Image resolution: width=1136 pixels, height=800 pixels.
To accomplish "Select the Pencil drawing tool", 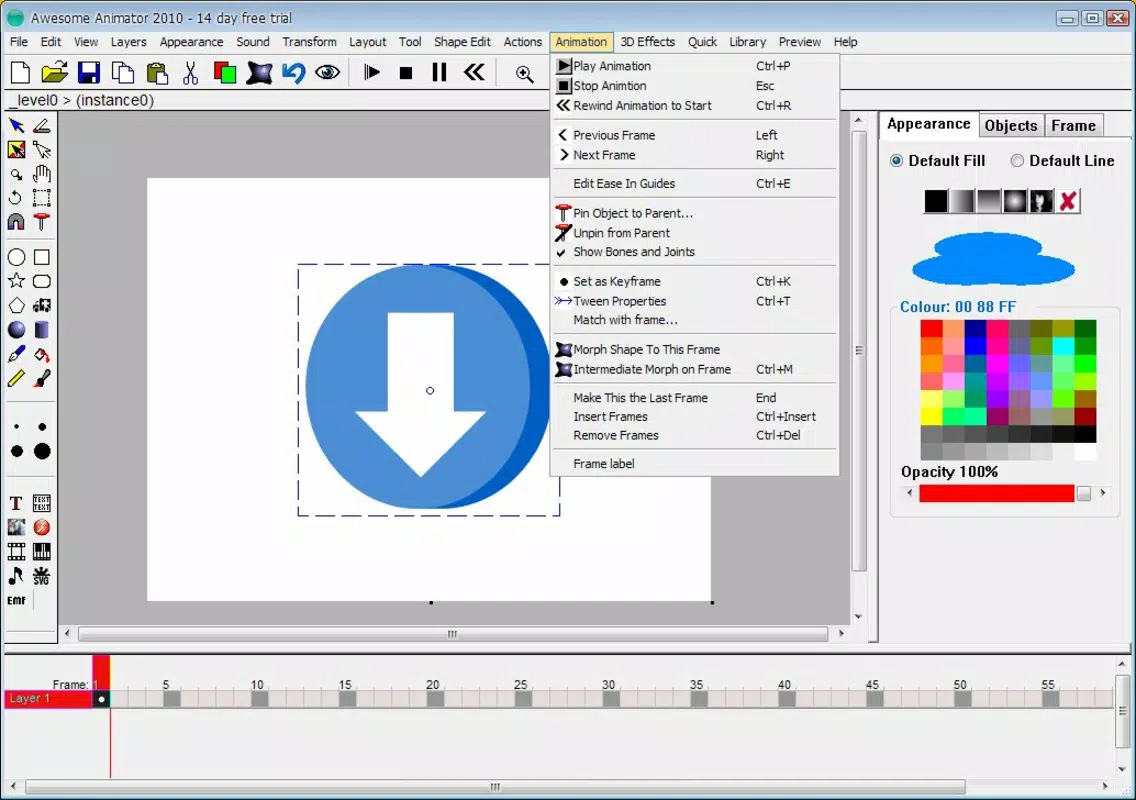I will click(16, 378).
